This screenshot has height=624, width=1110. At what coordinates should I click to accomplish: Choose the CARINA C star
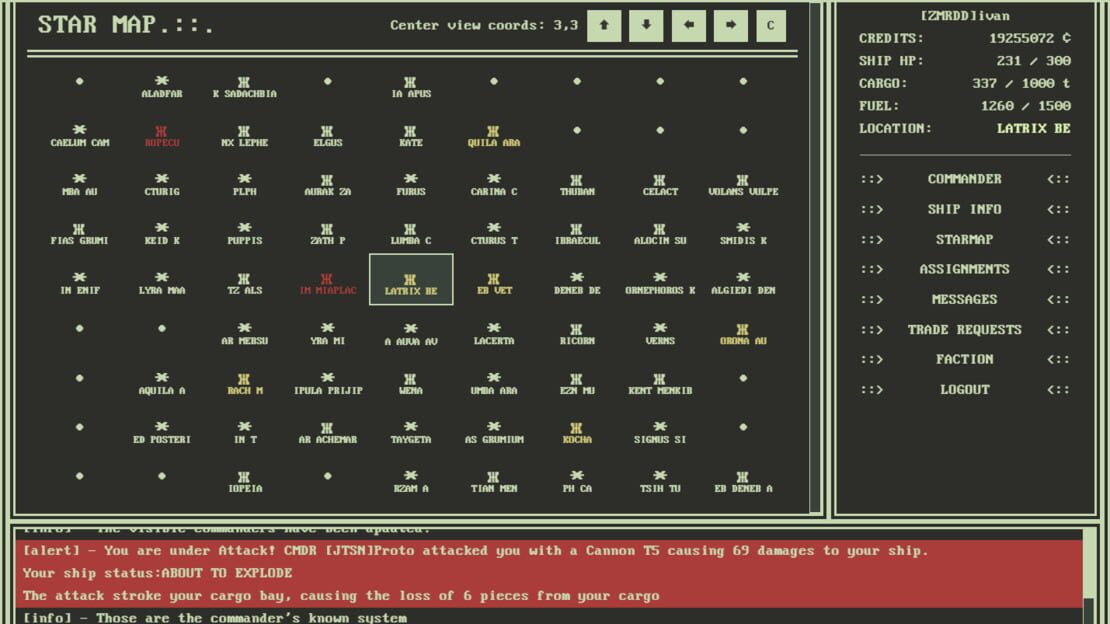[x=493, y=185]
